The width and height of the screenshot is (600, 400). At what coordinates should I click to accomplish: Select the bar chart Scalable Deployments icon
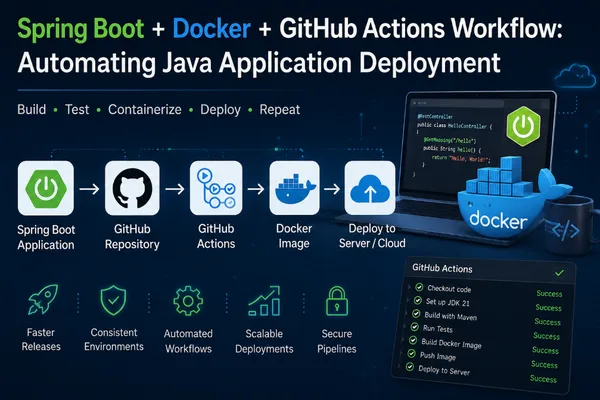click(x=264, y=301)
